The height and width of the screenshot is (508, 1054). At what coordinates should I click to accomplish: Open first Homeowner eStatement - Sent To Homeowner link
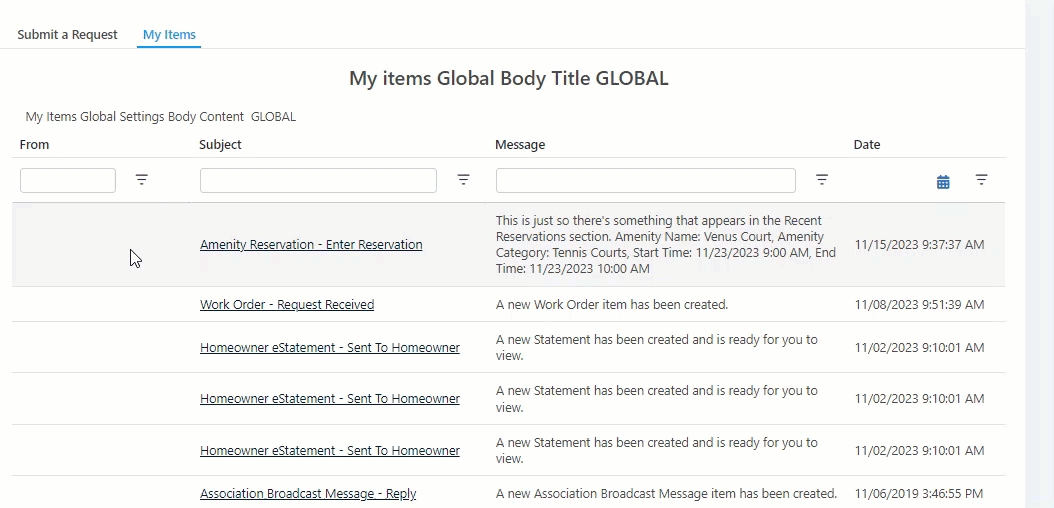click(x=330, y=347)
